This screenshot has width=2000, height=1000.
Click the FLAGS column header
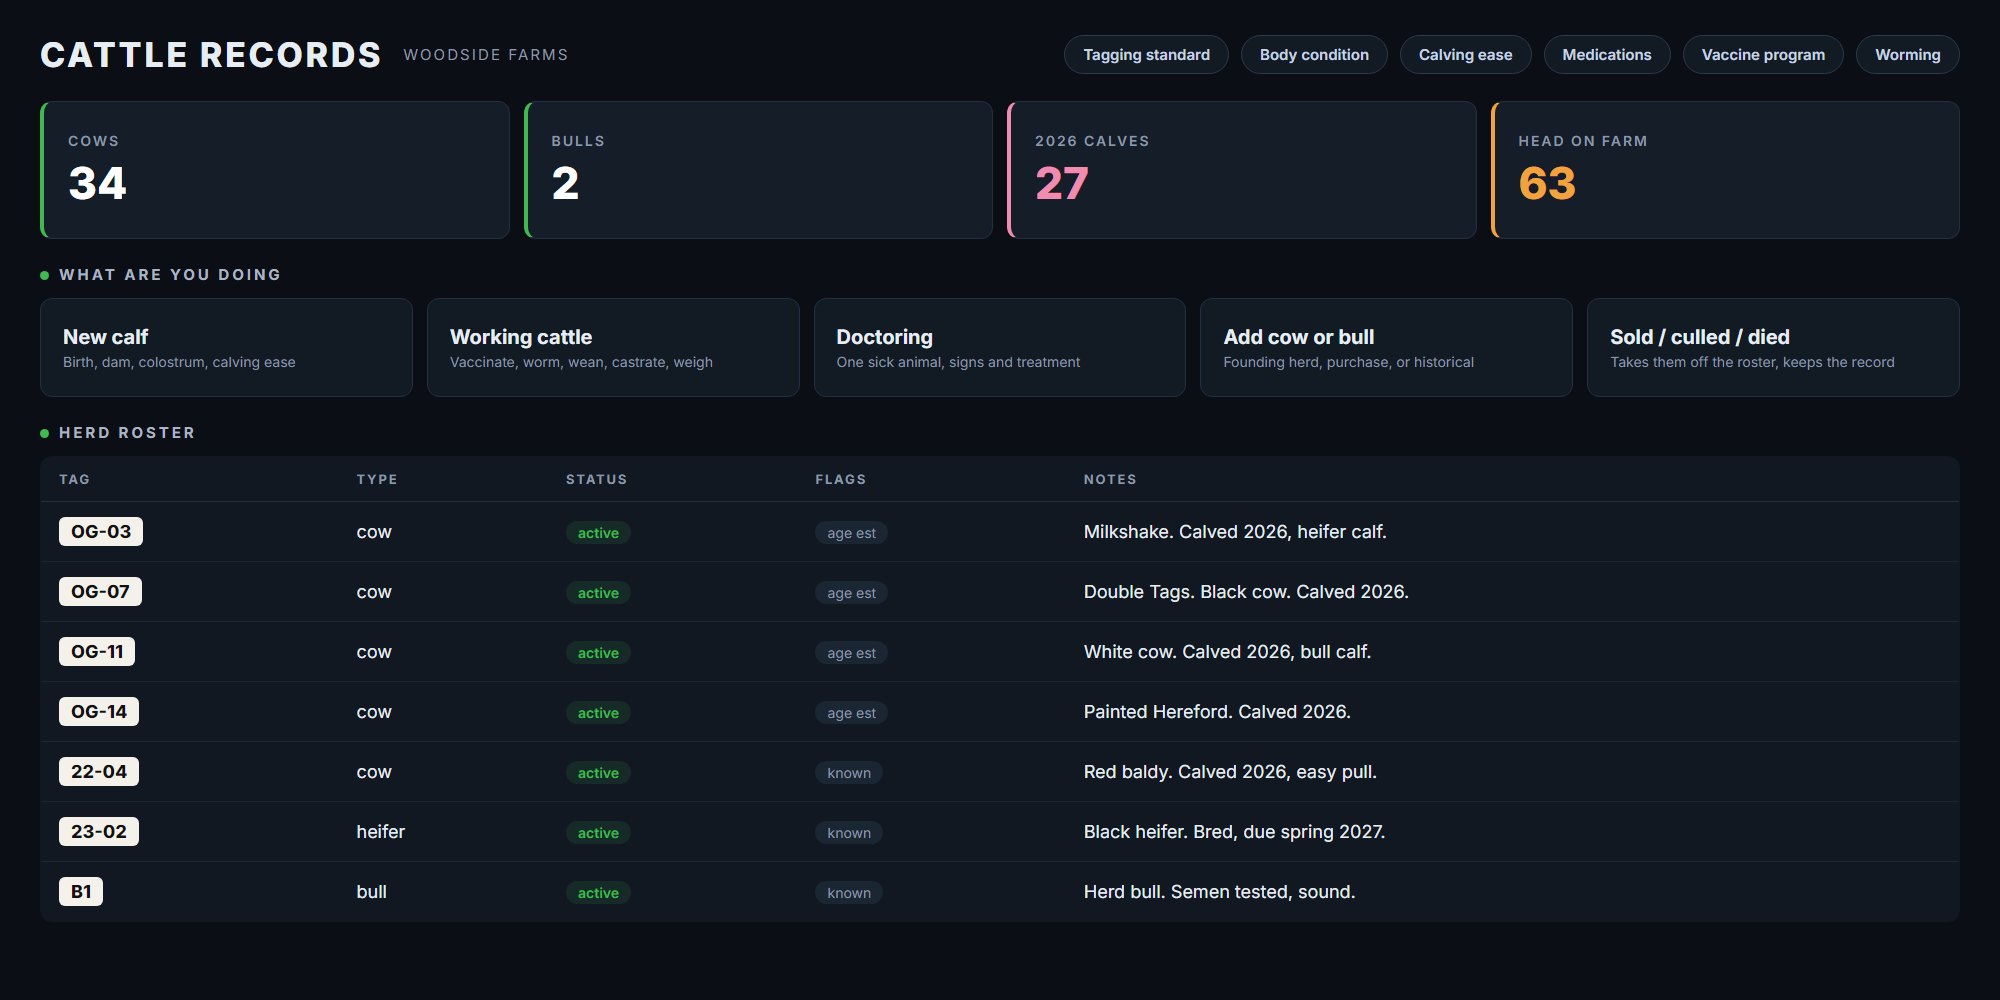[840, 480]
